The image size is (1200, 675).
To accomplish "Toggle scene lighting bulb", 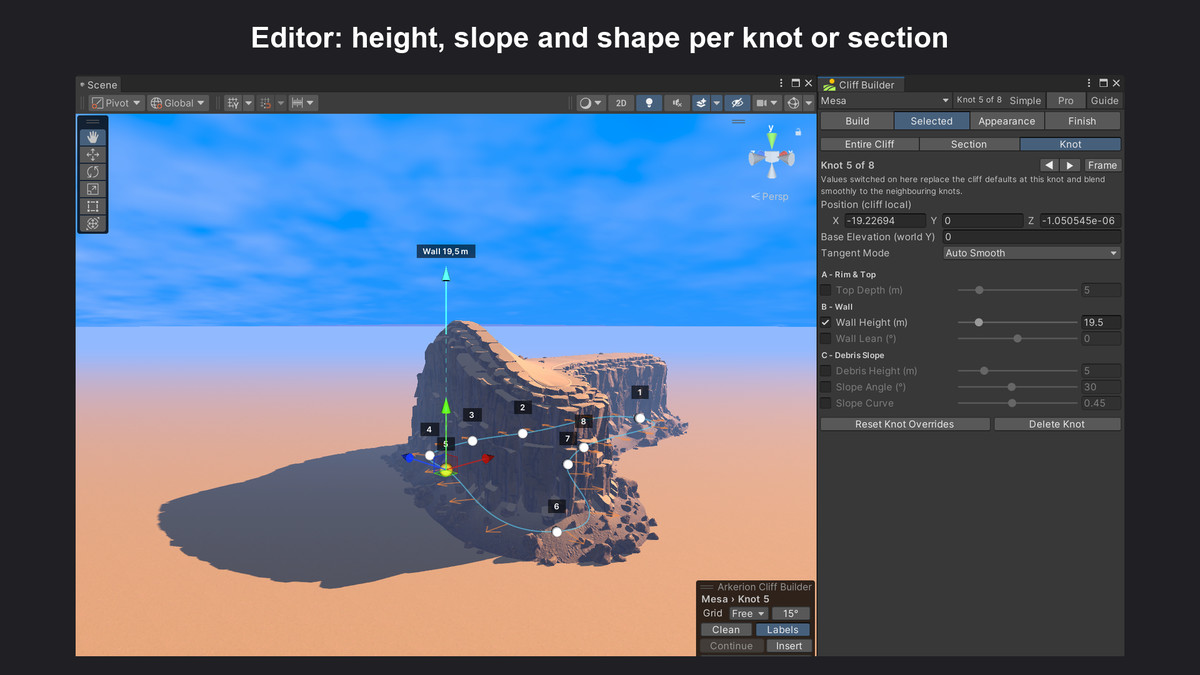I will 649,103.
